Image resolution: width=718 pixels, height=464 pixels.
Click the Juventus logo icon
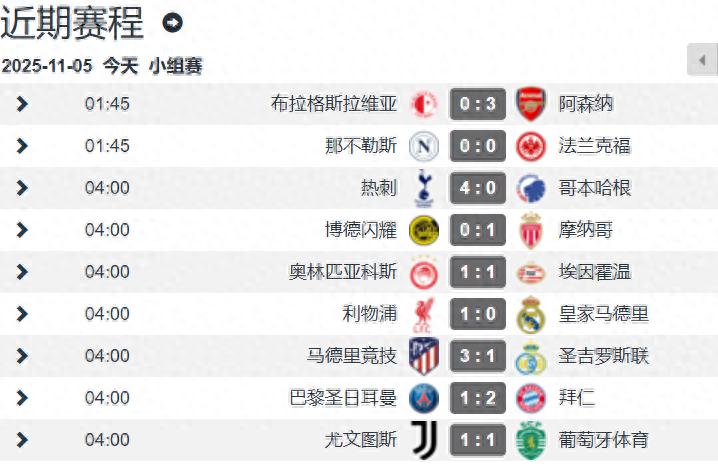424,440
